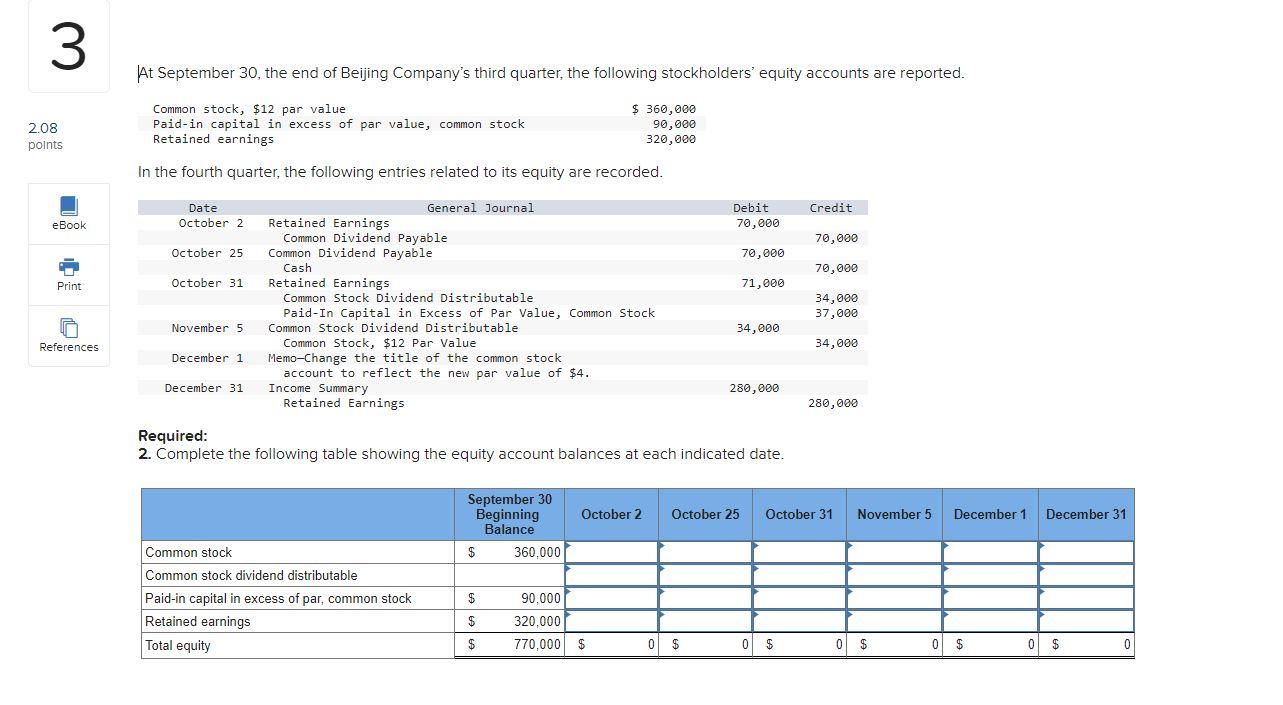Click Common stock cell under December 1
This screenshot has width=1283, height=705.
pyautogui.click(x=989, y=552)
